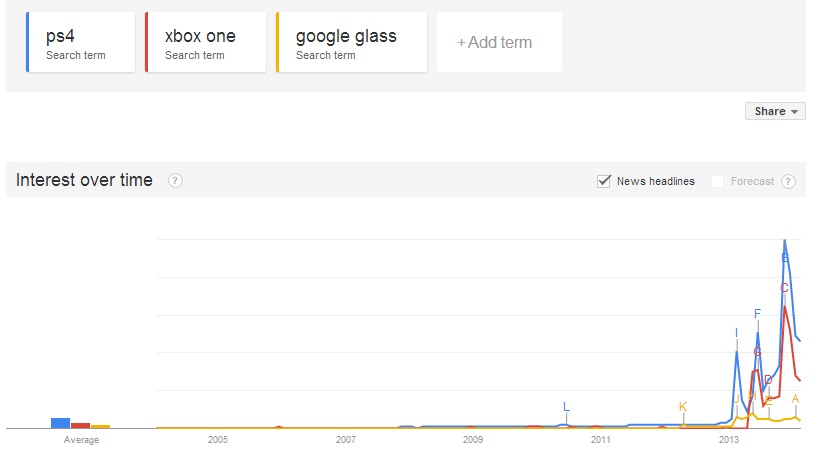This screenshot has height=453, width=826.
Task: Click the blue ps4 average bar
Action: (61, 423)
